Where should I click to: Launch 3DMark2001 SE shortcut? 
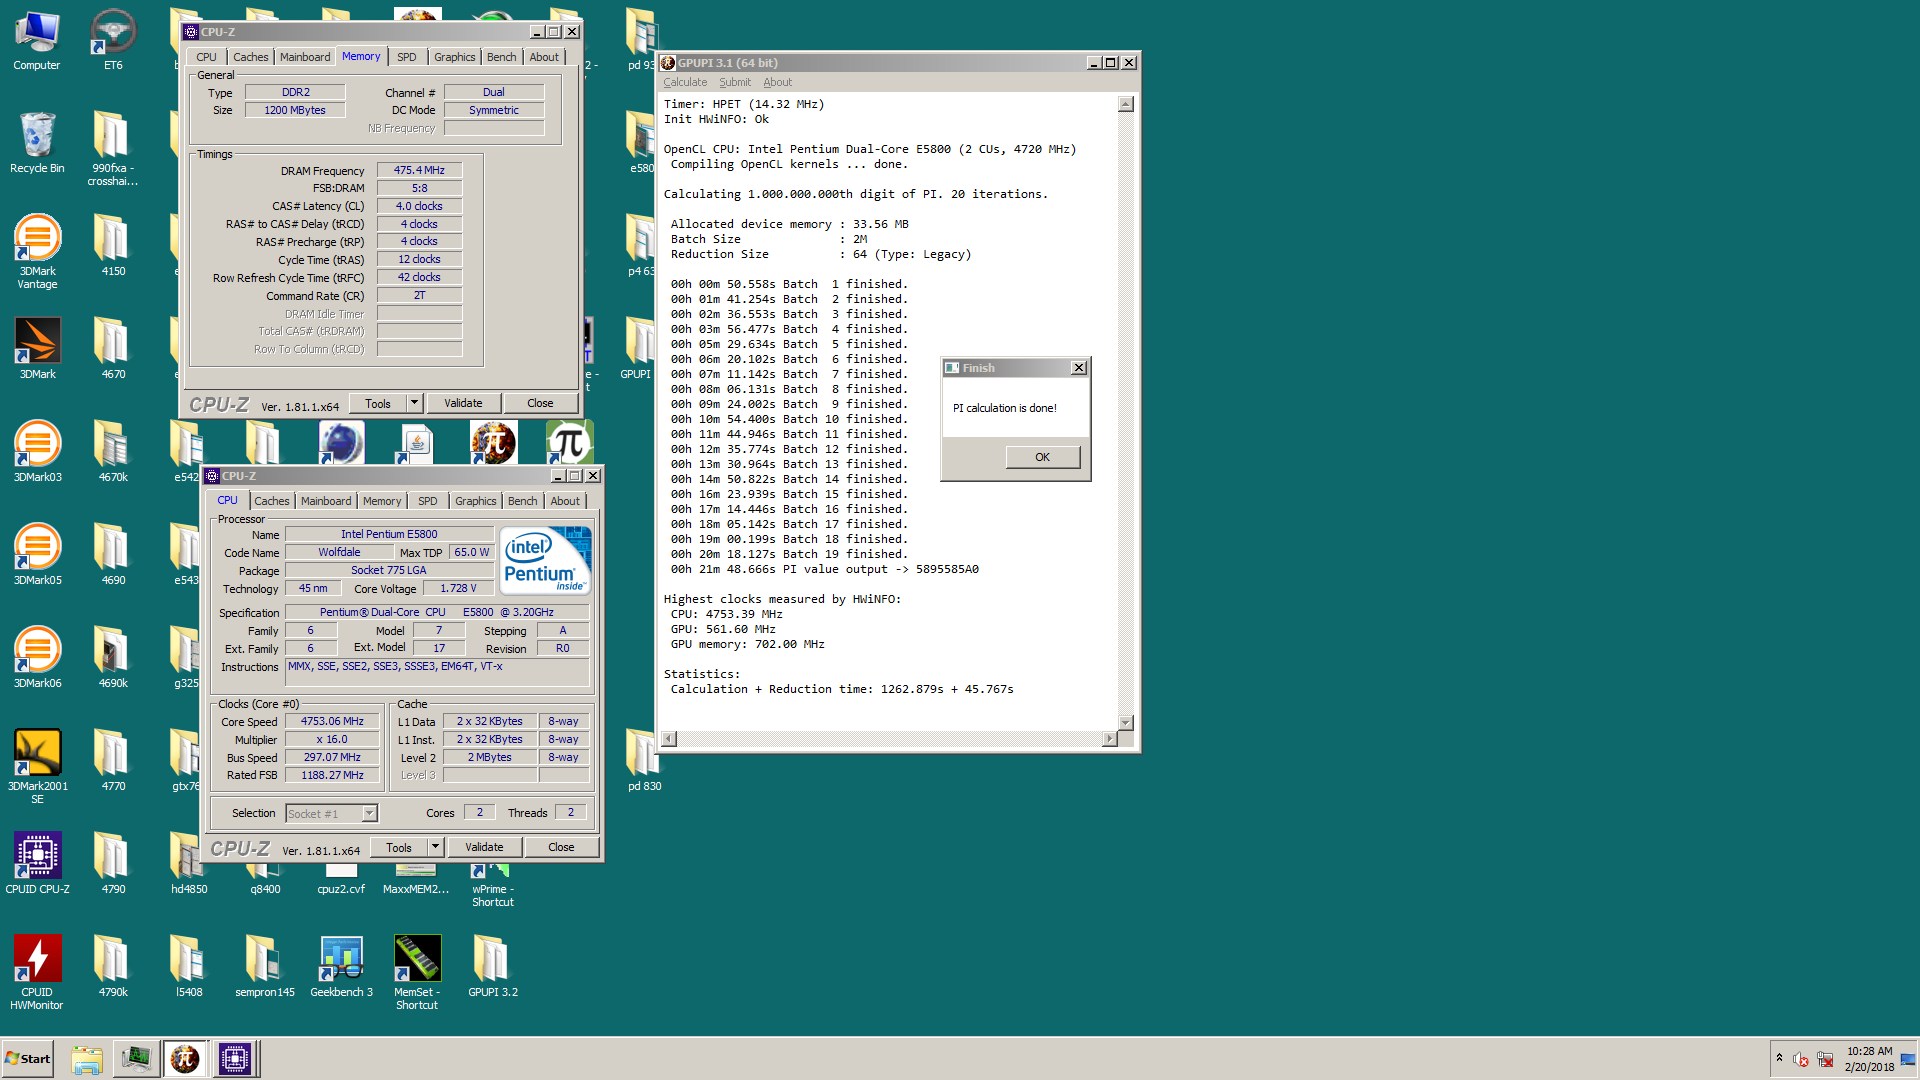point(37,766)
